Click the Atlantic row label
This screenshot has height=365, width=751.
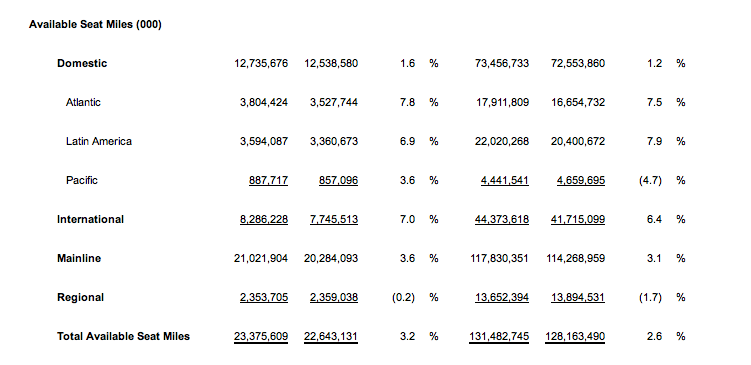pos(83,102)
